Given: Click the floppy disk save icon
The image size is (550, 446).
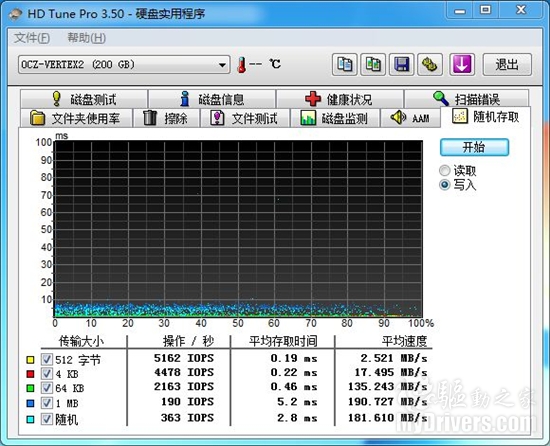Looking at the screenshot, I should point(402,65).
